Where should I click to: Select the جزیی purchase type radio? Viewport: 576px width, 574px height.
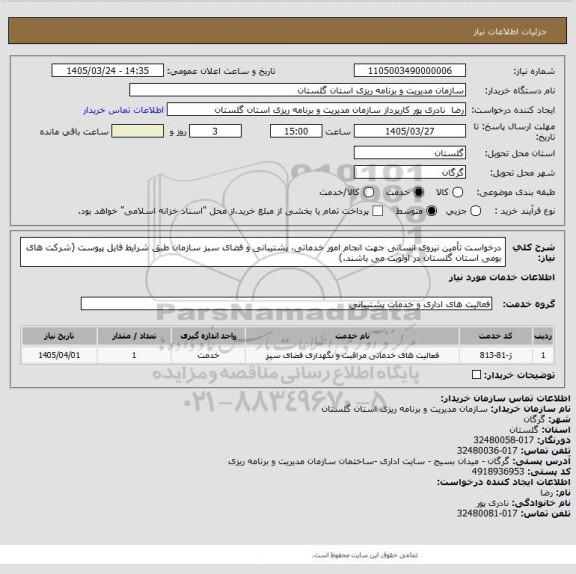[475, 211]
